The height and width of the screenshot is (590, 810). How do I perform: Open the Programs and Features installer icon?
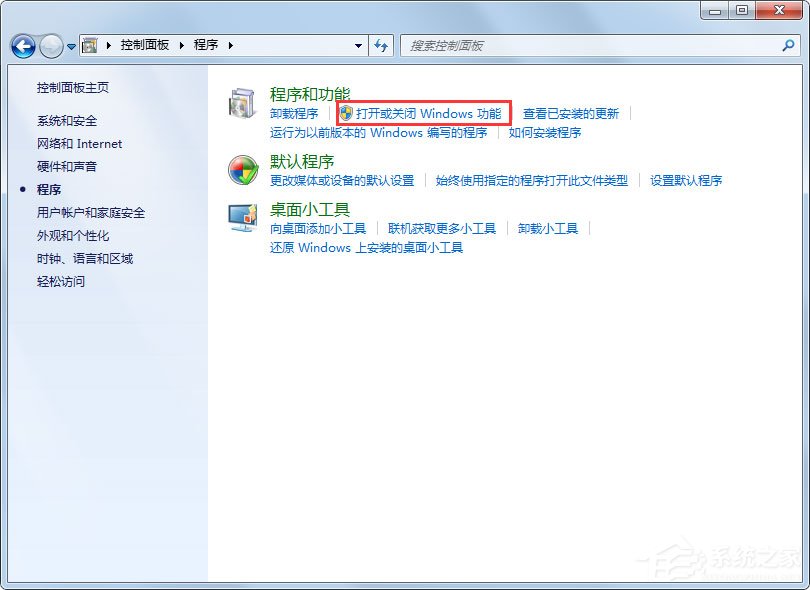241,102
